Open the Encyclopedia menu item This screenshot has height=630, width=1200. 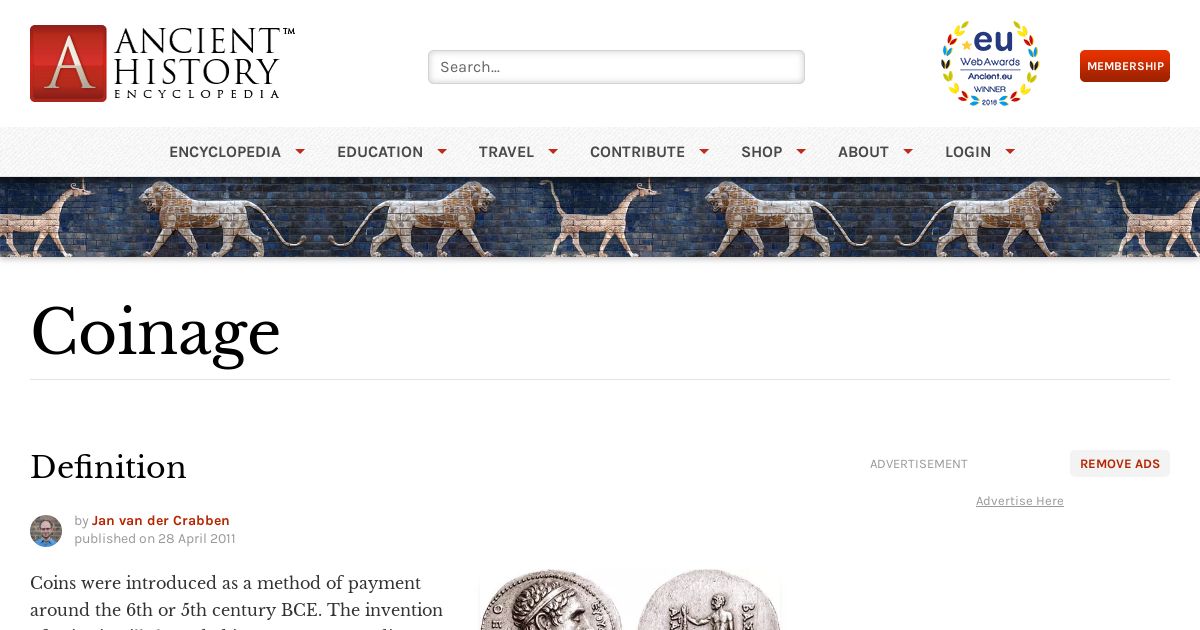225,152
